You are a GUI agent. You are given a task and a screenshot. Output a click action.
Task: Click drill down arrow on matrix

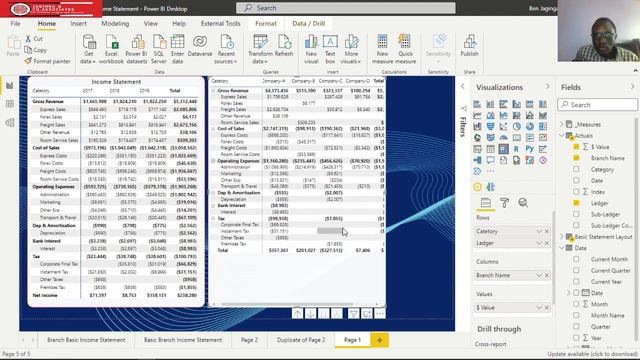pyautogui.click(x=311, y=313)
